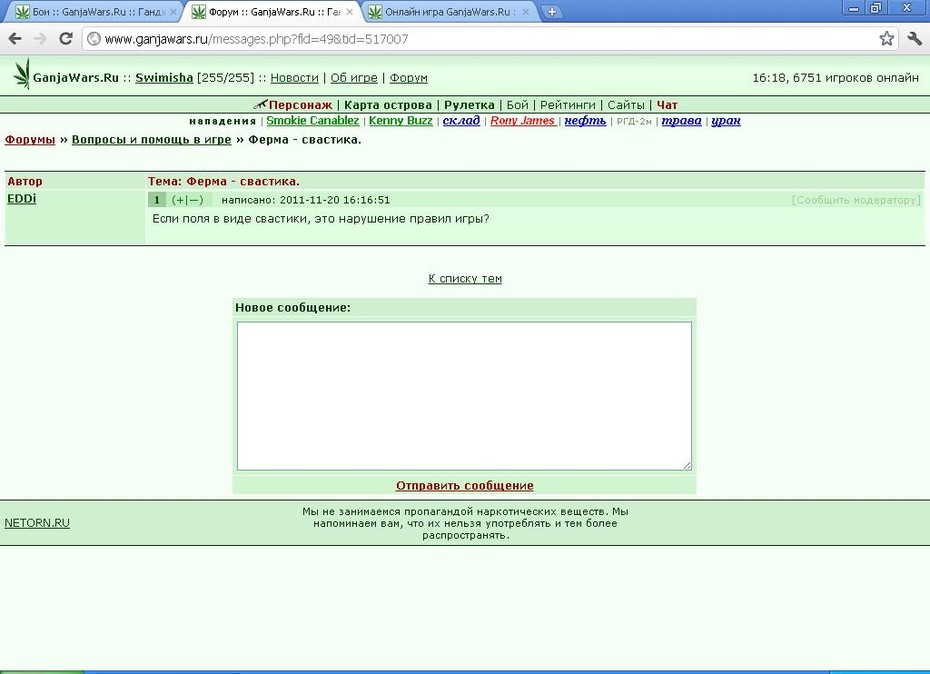Close the Бои :: GanjaWars.Ru tab
This screenshot has width=930, height=674.
point(173,12)
